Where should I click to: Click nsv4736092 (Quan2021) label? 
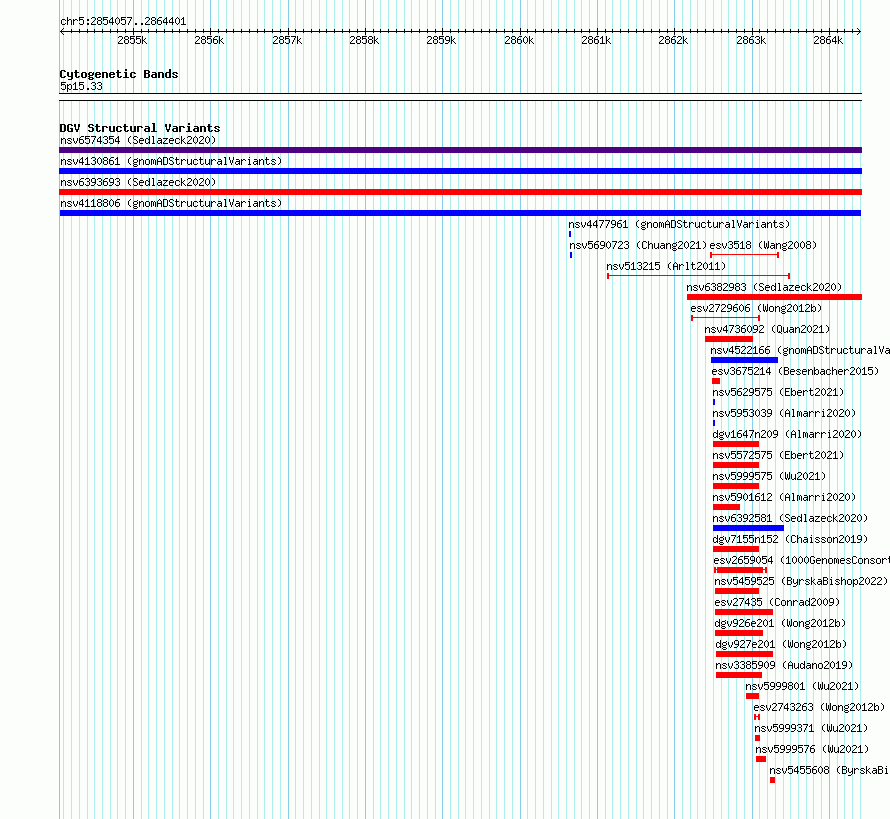pos(767,329)
